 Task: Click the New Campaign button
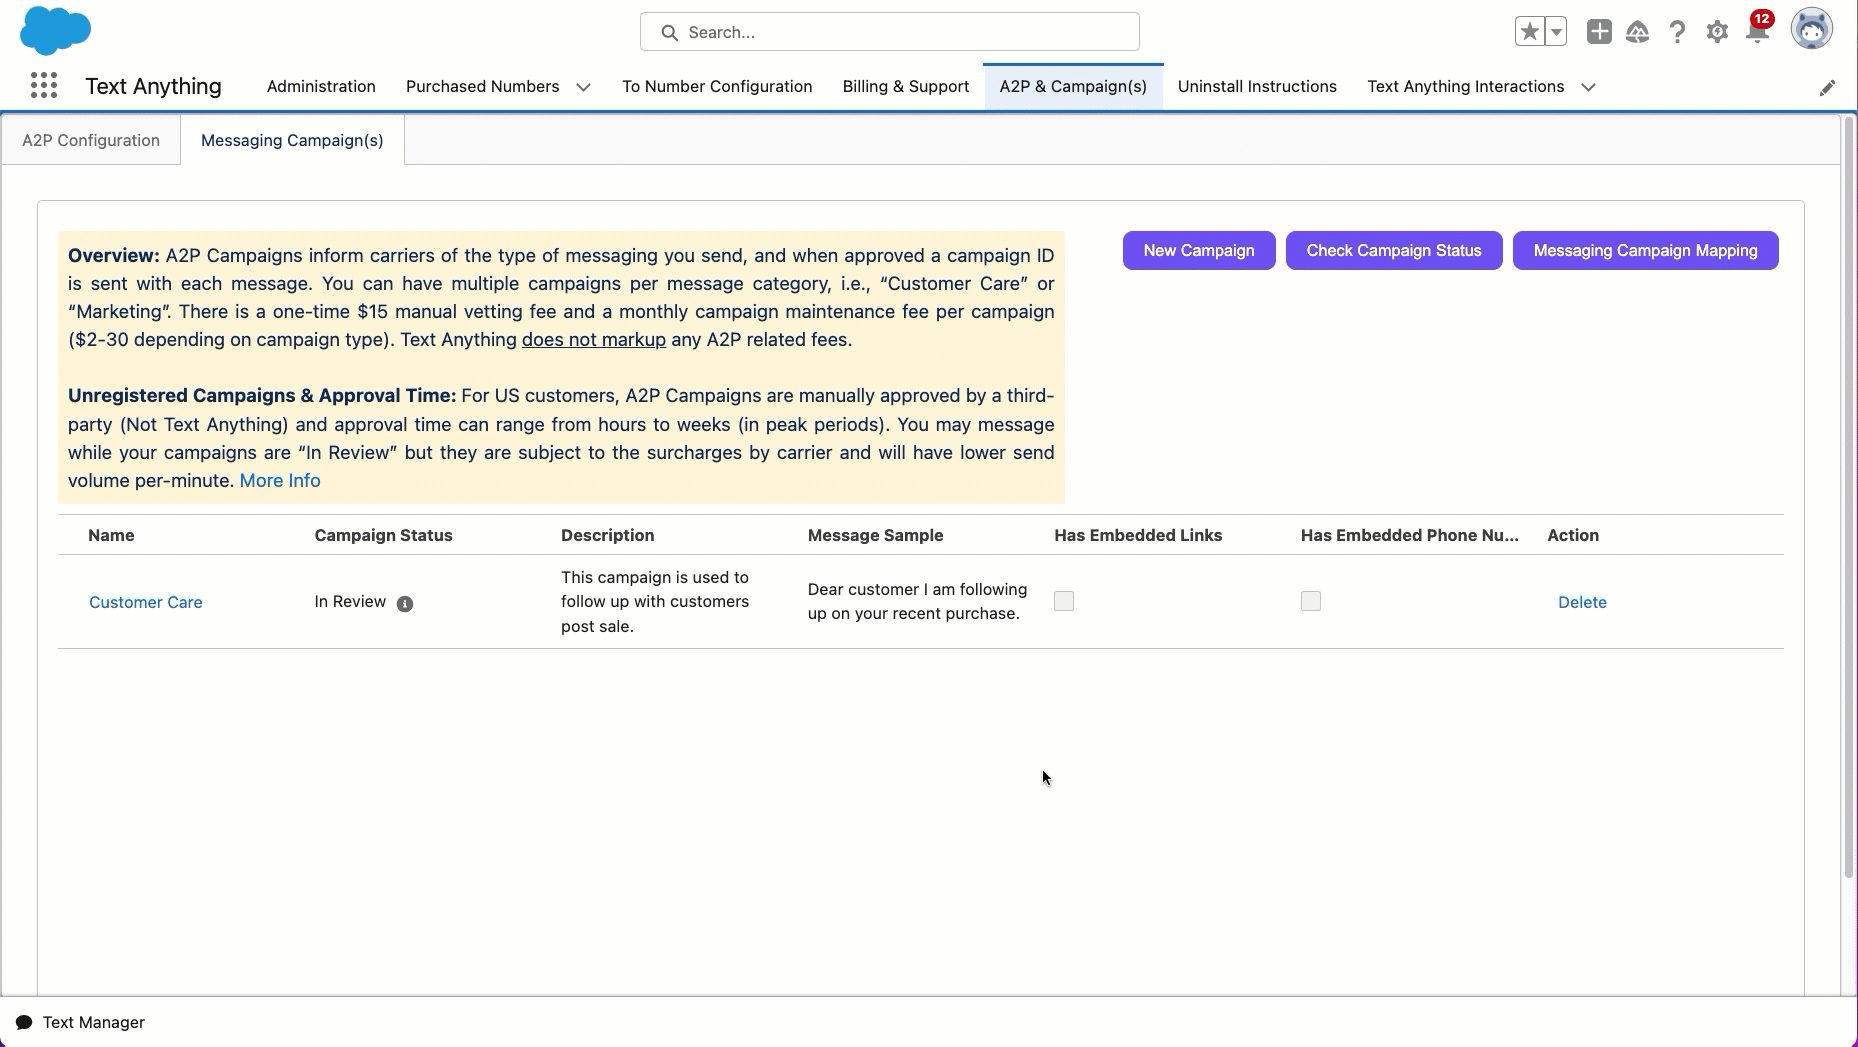coord(1198,250)
